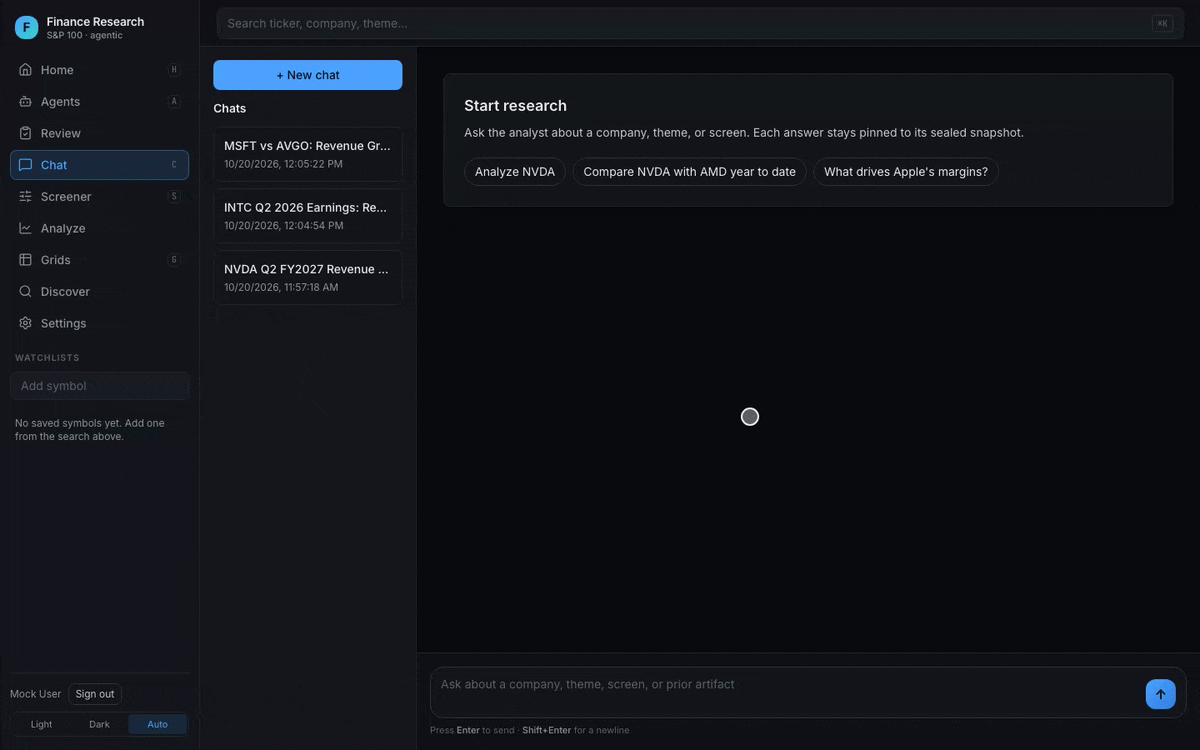Screen dimensions: 1200x750
Task: Open Settings from sidebar
Action: coord(99,323)
